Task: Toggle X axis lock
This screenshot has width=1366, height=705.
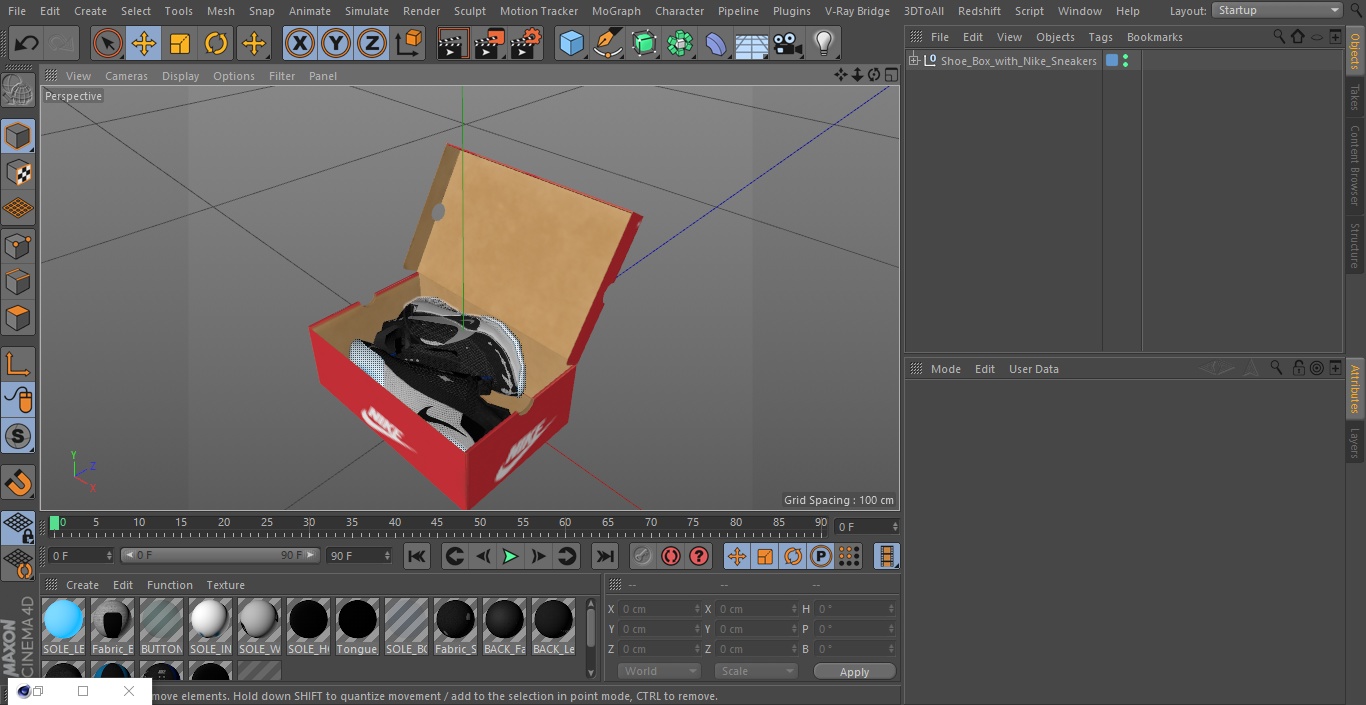Action: tap(300, 43)
